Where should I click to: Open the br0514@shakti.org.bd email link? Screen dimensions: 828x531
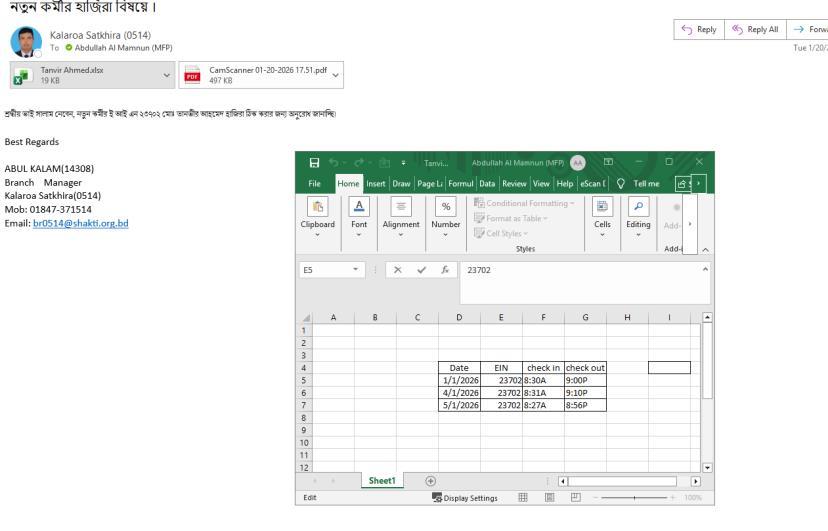point(80,222)
